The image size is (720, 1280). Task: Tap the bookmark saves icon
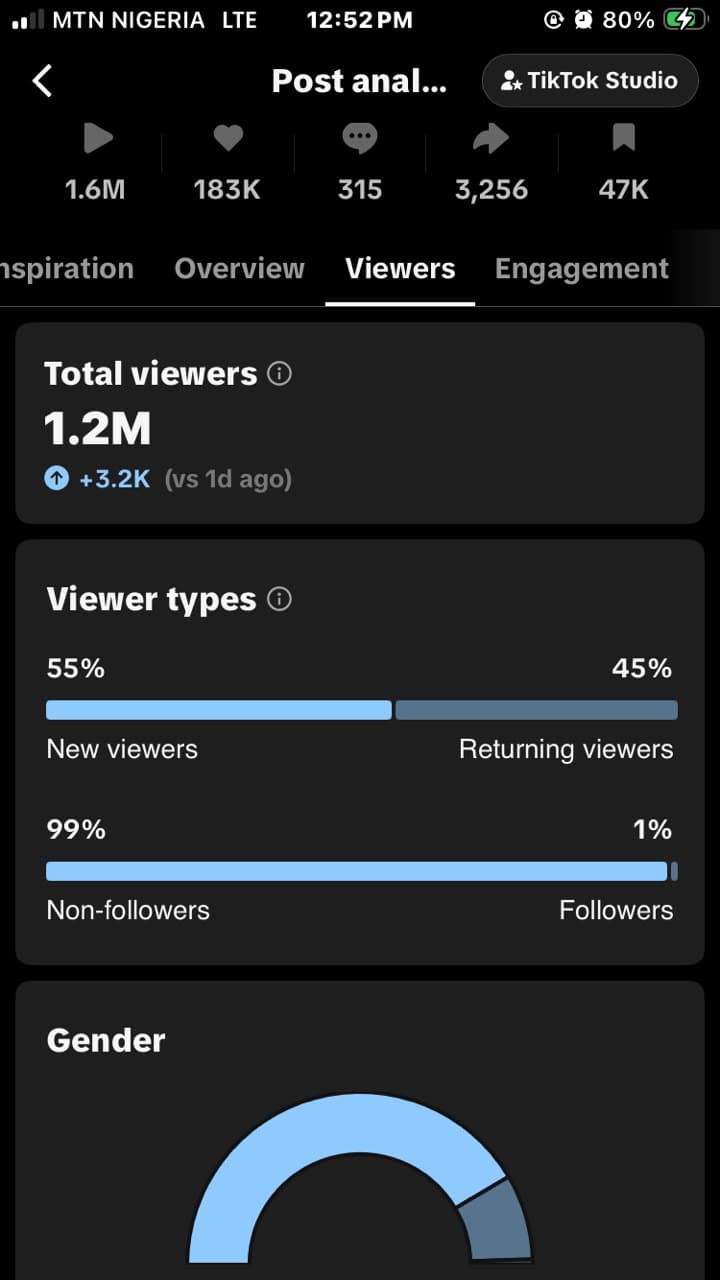tap(623, 138)
